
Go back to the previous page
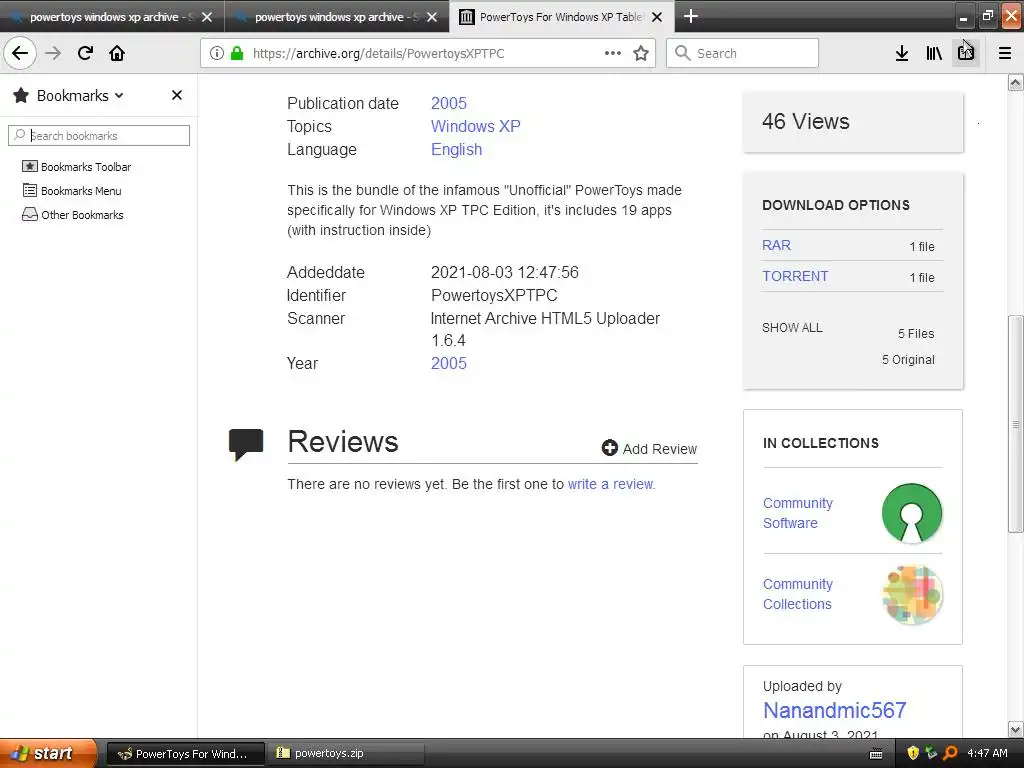tap(20, 53)
